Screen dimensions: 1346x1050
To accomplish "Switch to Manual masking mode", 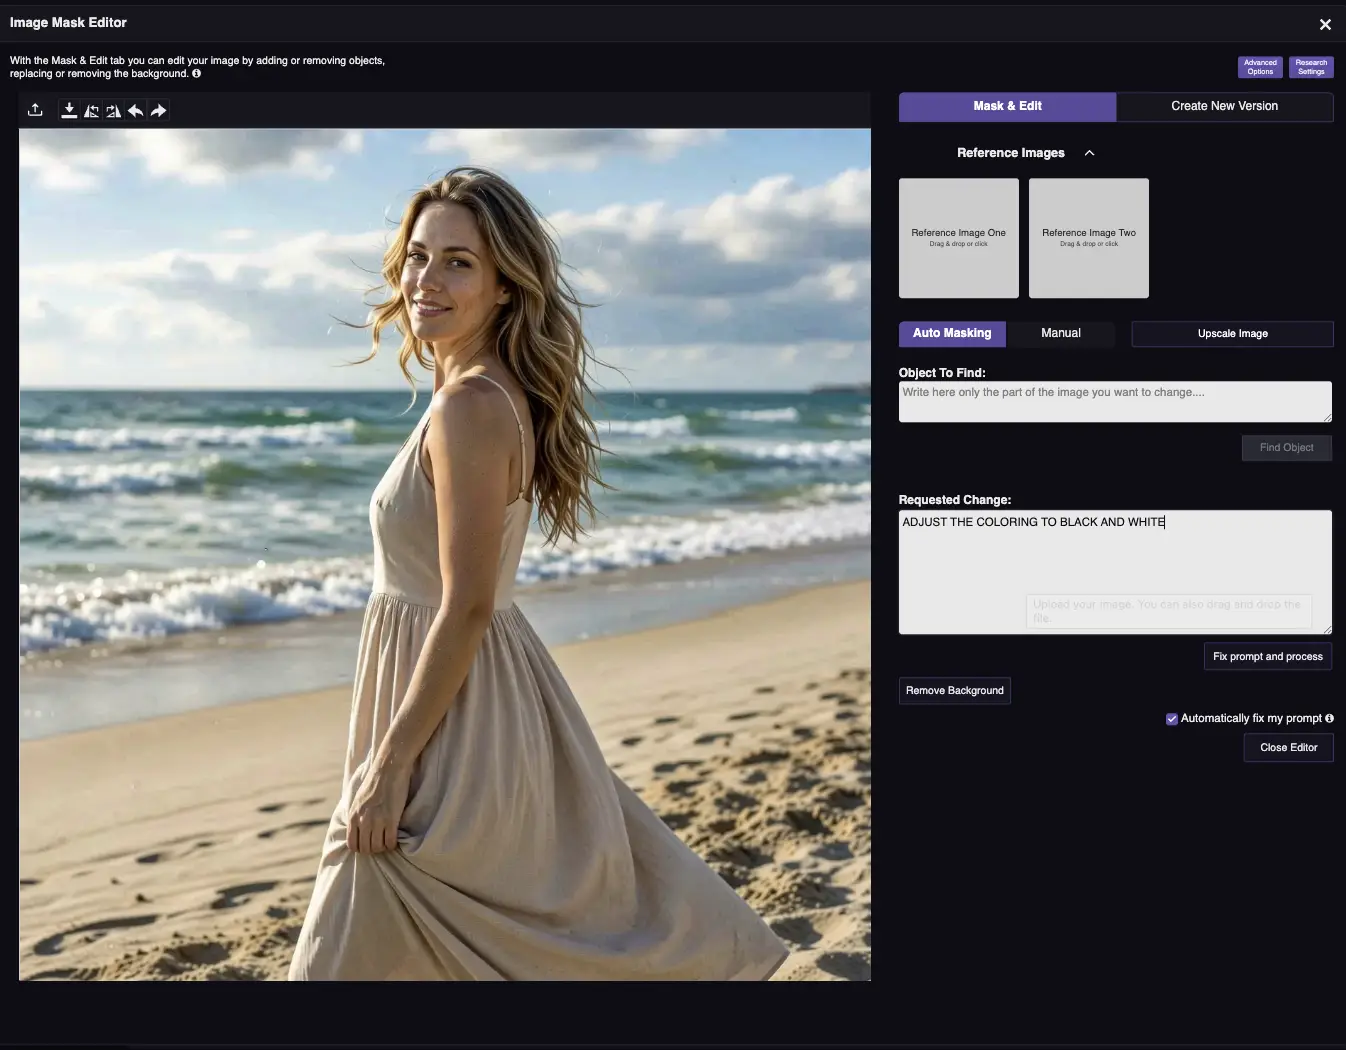I will pyautogui.click(x=1060, y=333).
